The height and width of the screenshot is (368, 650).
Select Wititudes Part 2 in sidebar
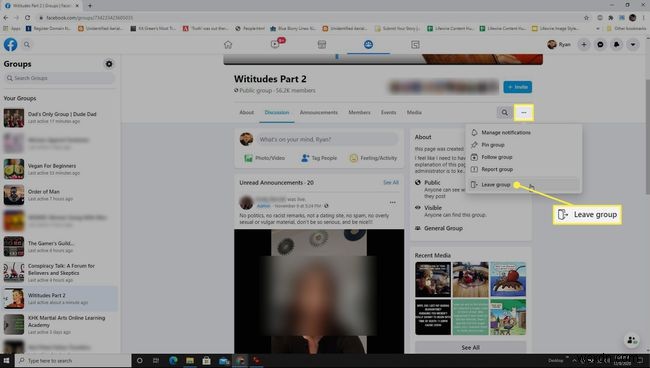point(60,298)
